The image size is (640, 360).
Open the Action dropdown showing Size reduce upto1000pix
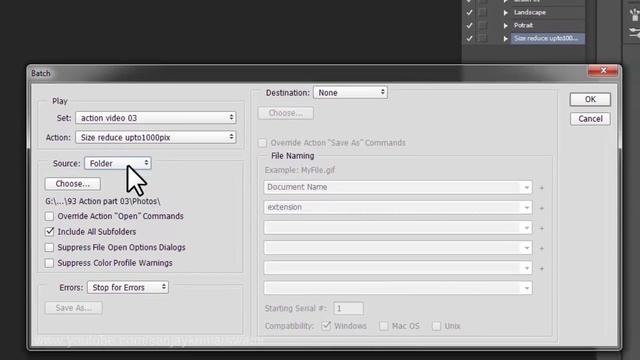156,138
